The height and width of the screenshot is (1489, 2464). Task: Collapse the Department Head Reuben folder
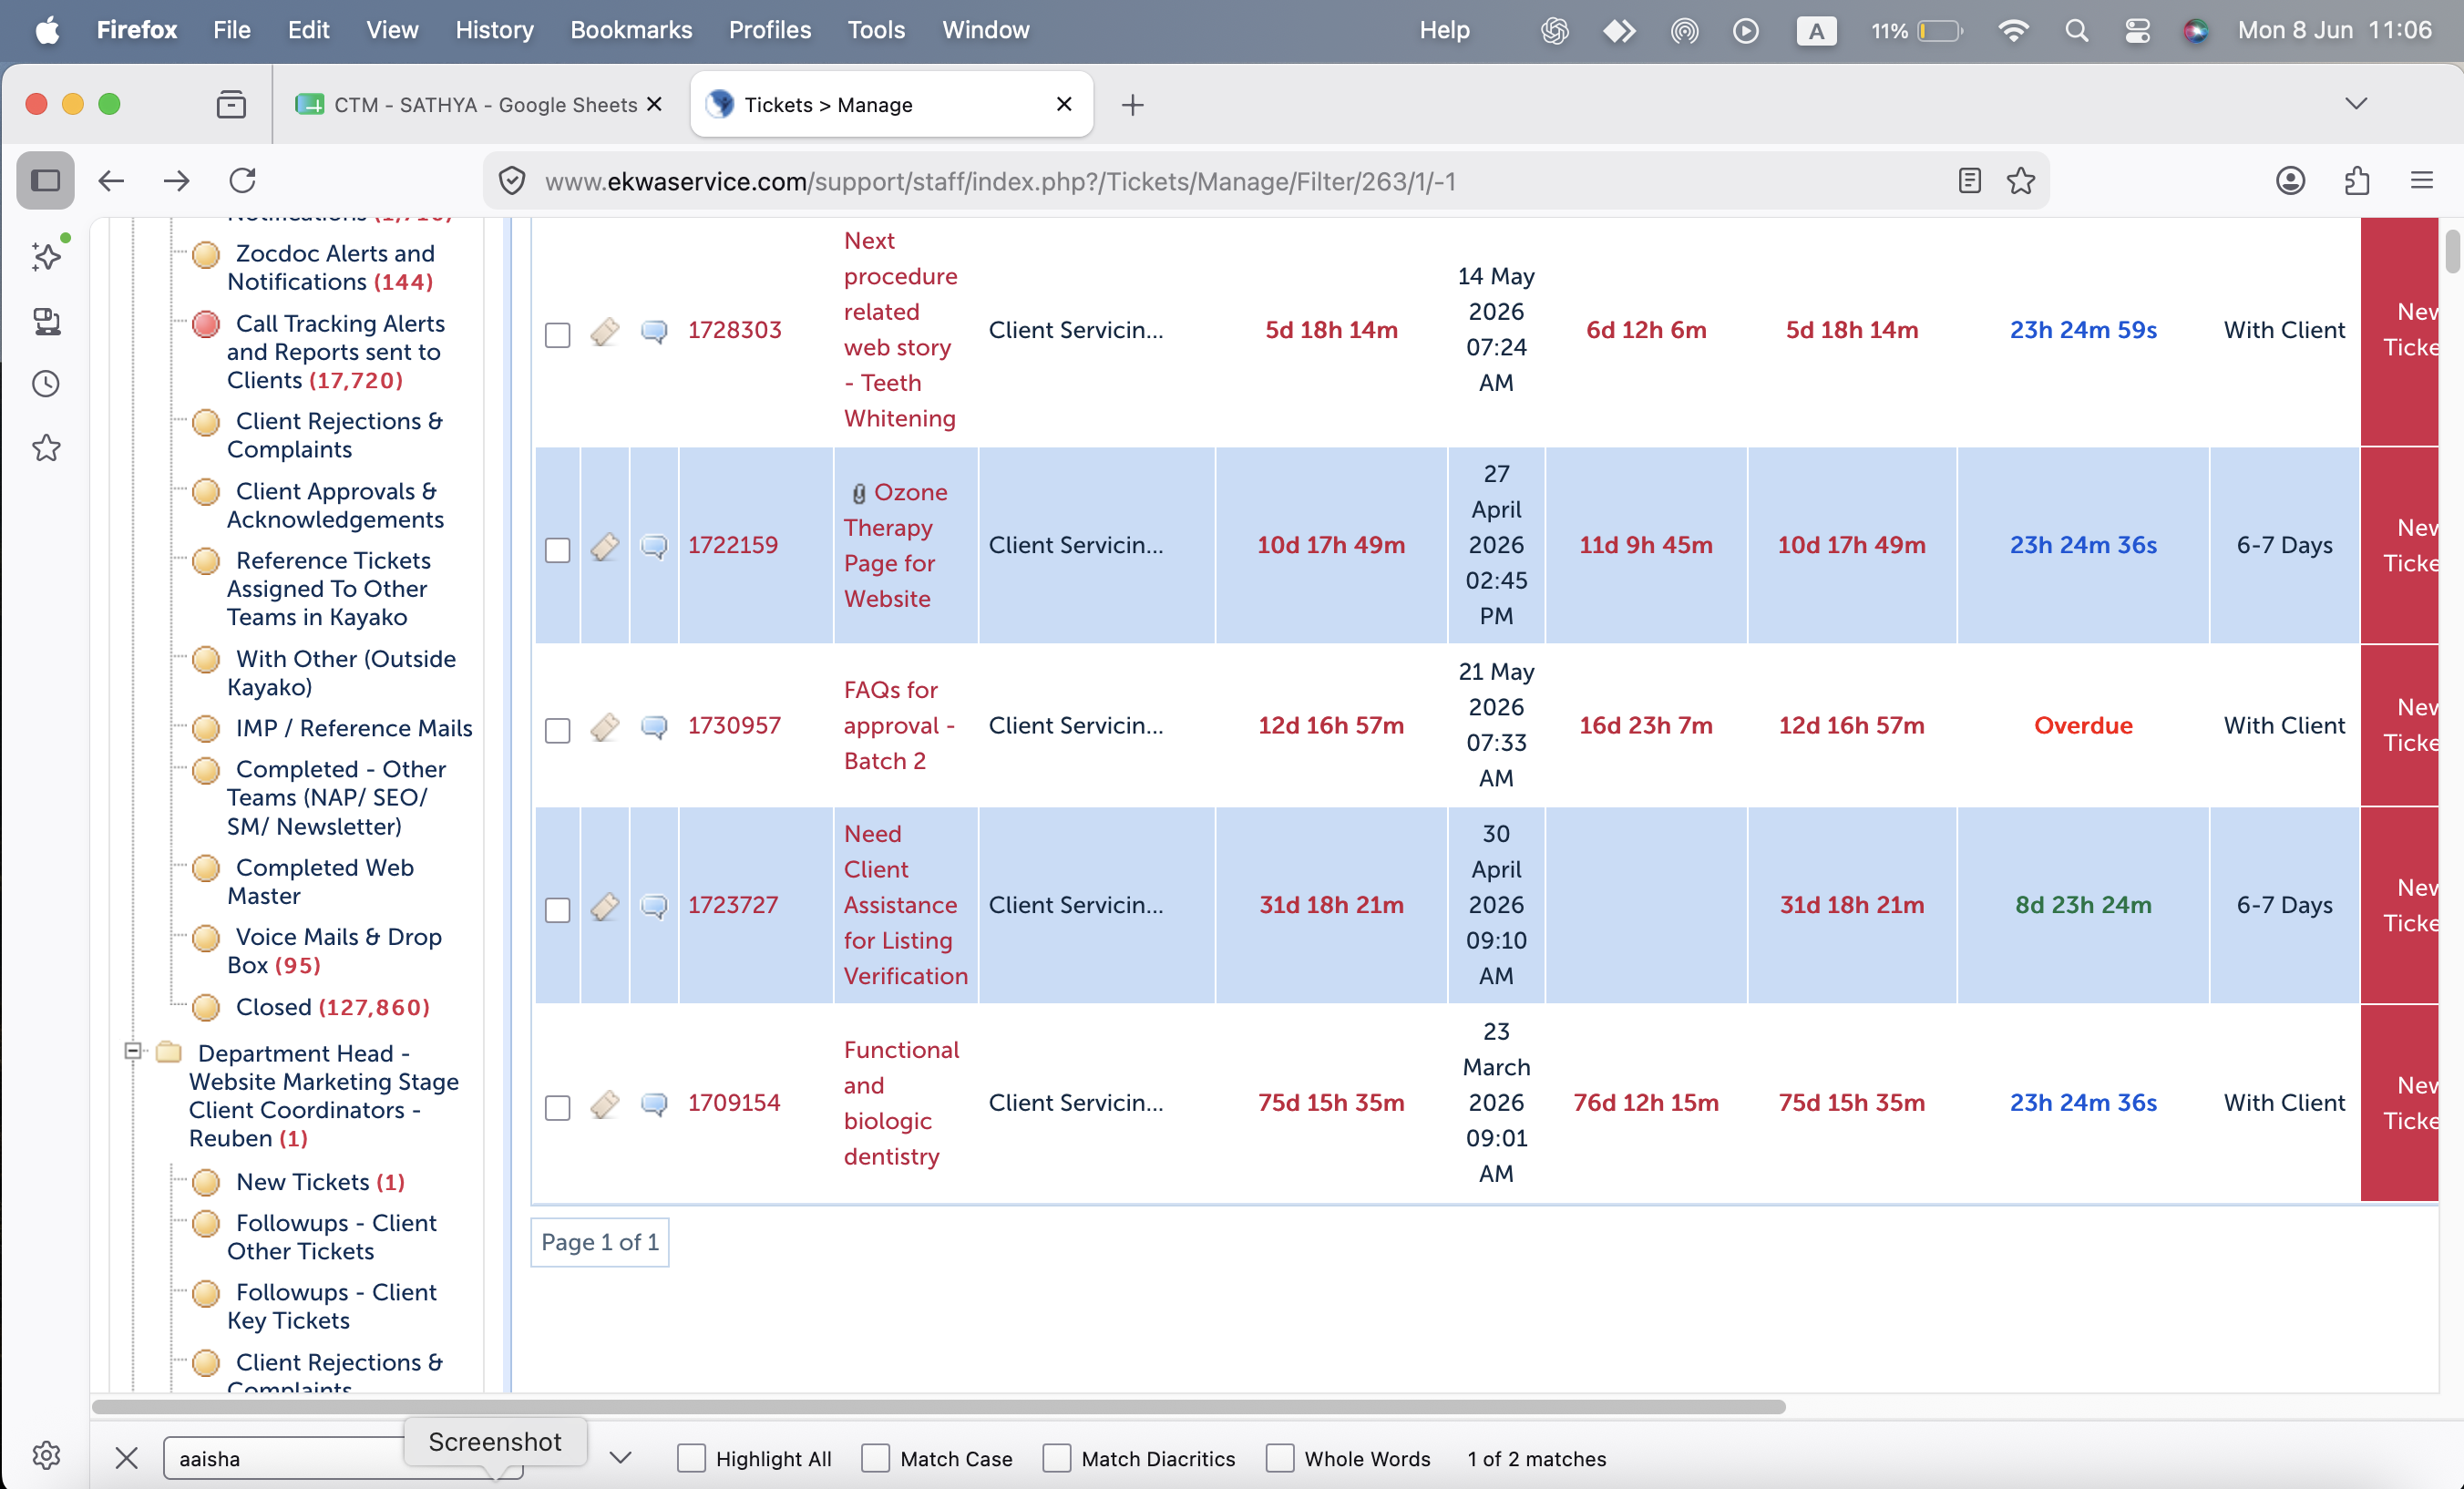point(132,1051)
